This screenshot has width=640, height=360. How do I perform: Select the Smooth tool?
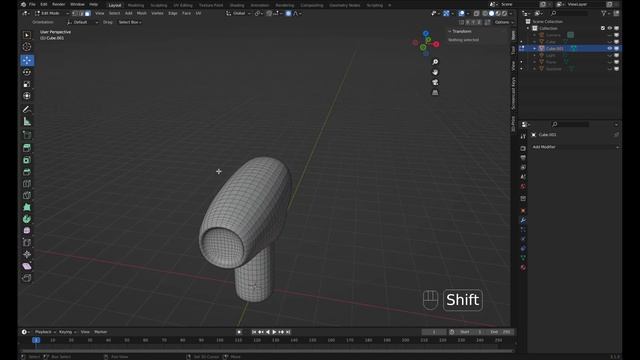tap(27, 231)
